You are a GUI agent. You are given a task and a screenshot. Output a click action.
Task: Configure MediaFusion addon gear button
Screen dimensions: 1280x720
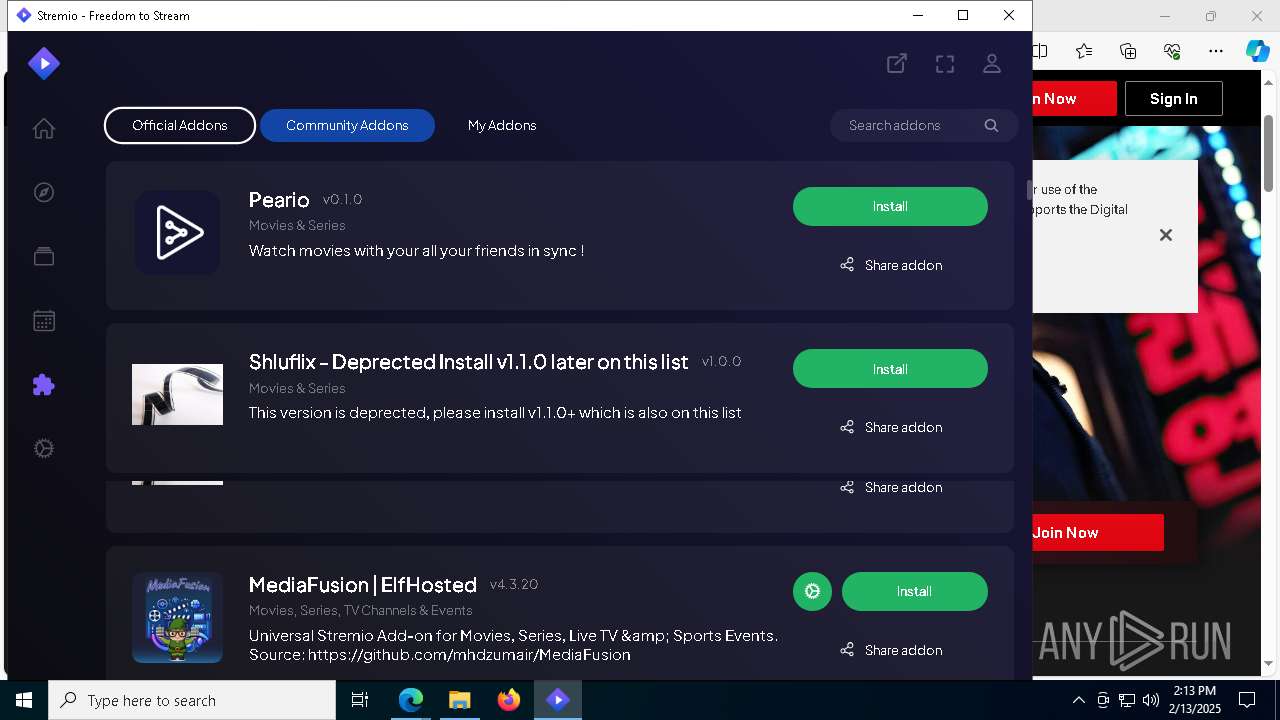pyautogui.click(x=812, y=591)
